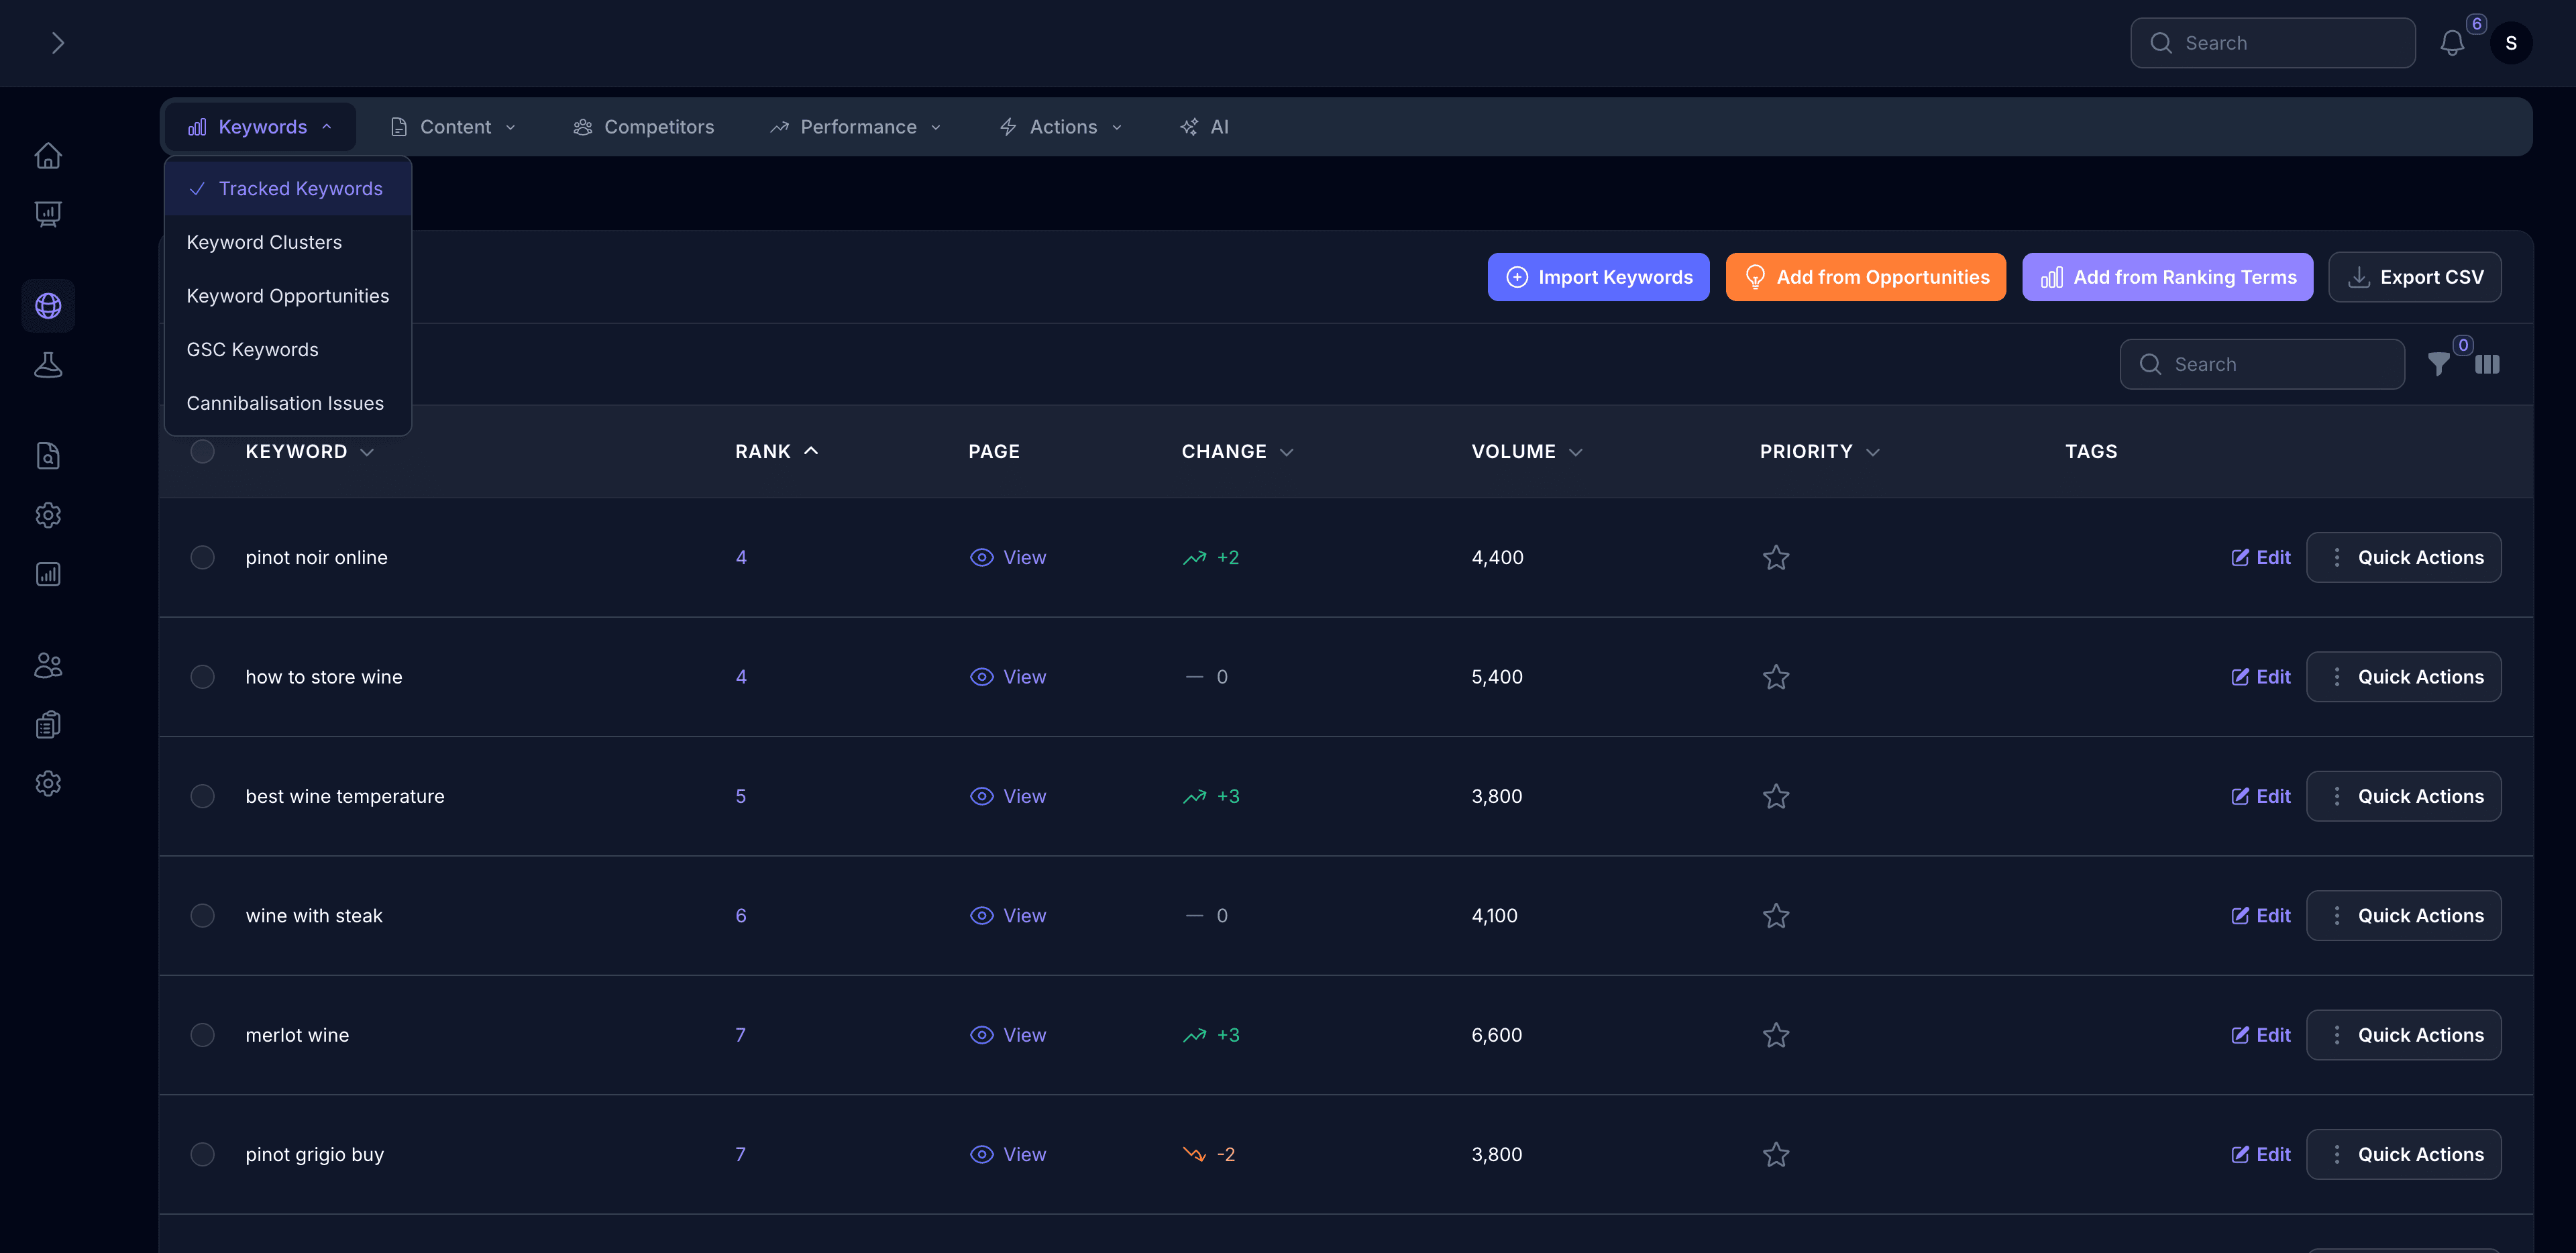Select the wine with steak row checkbox
2576x1253 pixels.
point(202,915)
